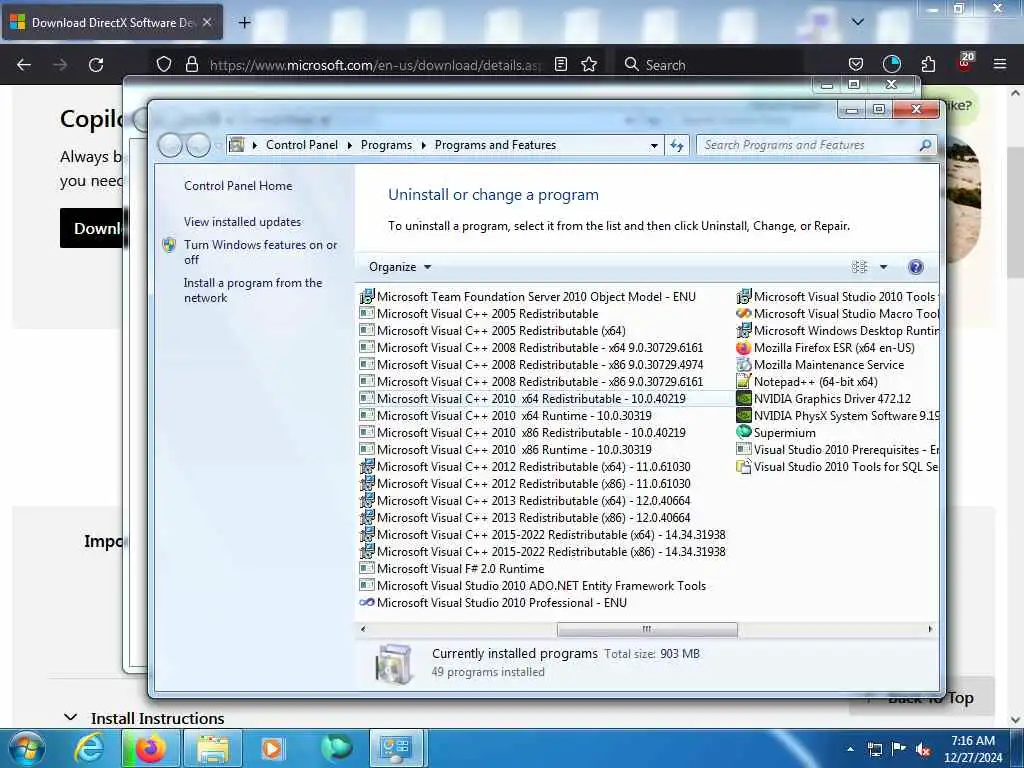Click the NVIDIA Graphics Driver 472.12 icon
The width and height of the screenshot is (1024, 768).
(x=744, y=398)
